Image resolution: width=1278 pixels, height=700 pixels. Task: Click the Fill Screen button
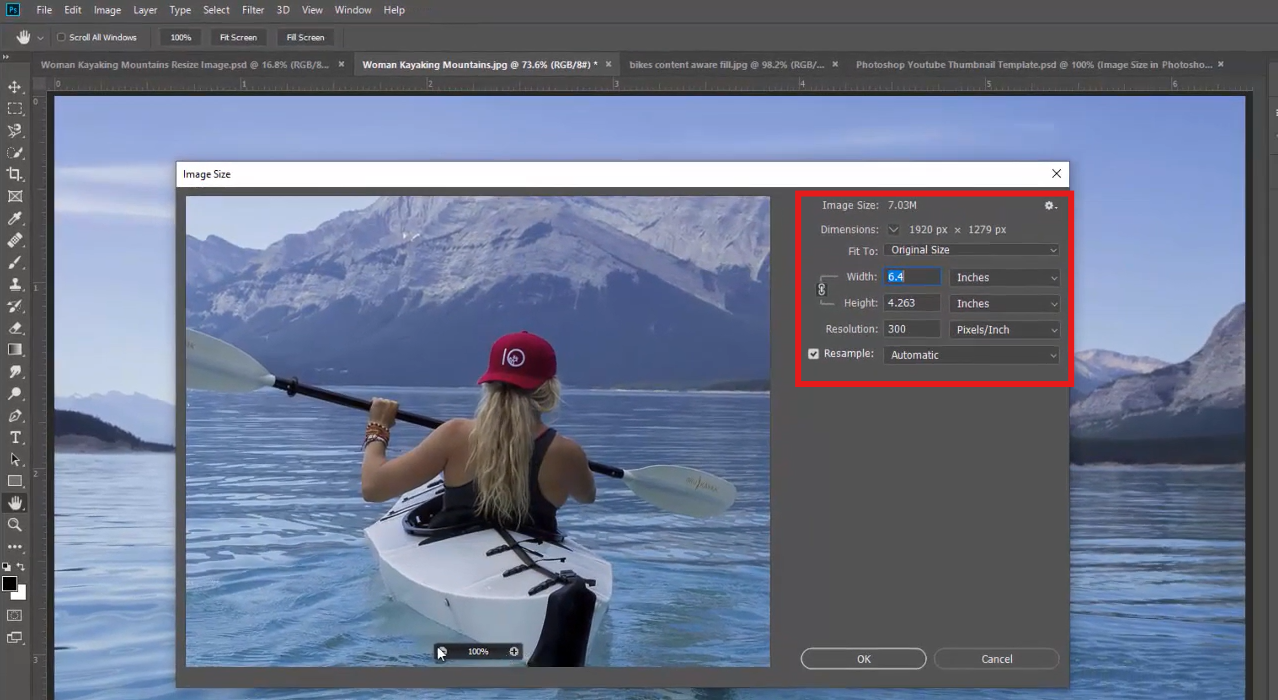tap(305, 37)
